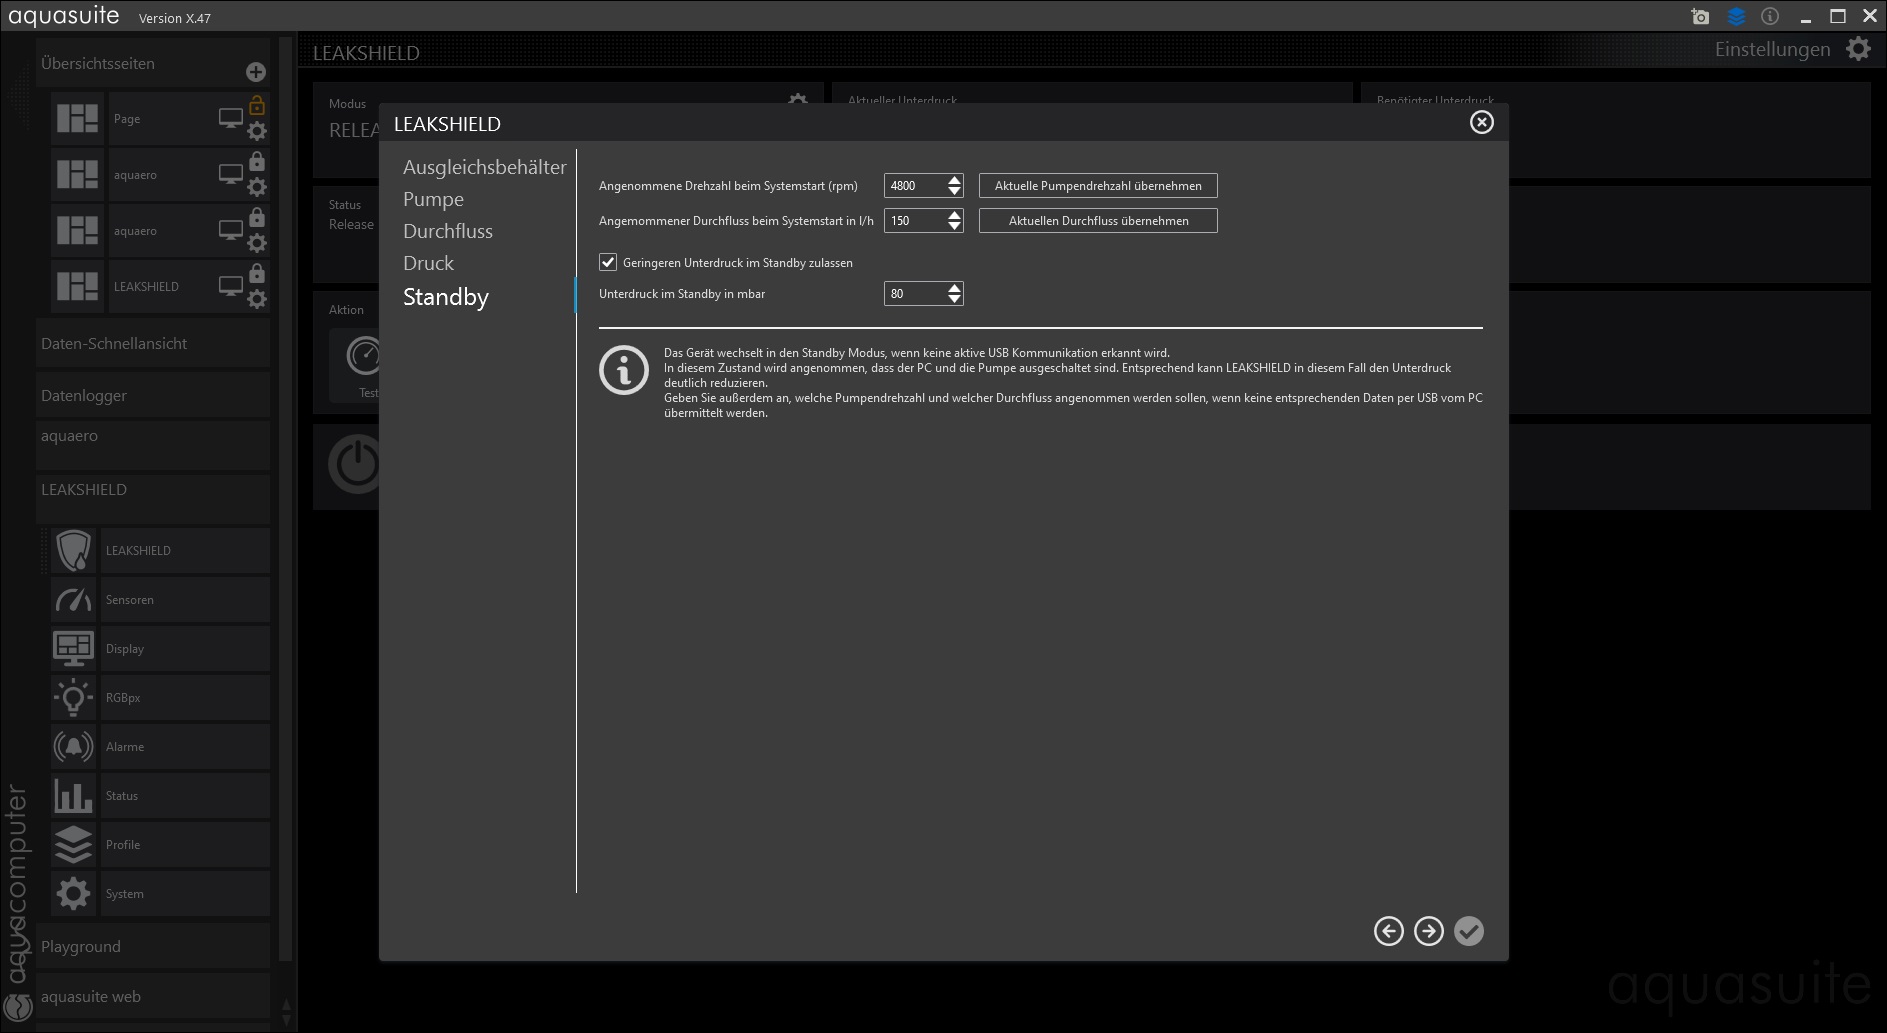Expand the Datenlogger section

click(x=153, y=396)
